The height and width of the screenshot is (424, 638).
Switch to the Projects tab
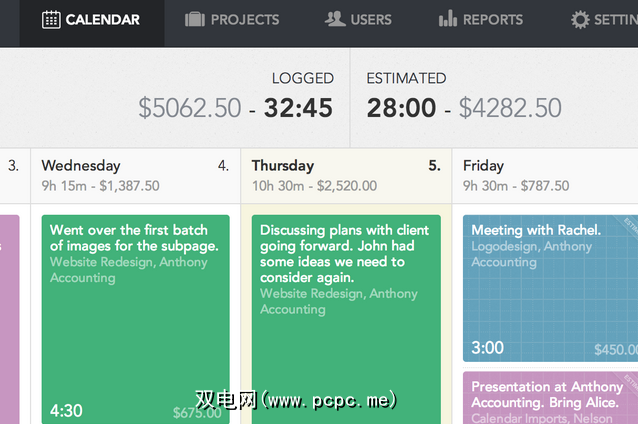coord(233,20)
